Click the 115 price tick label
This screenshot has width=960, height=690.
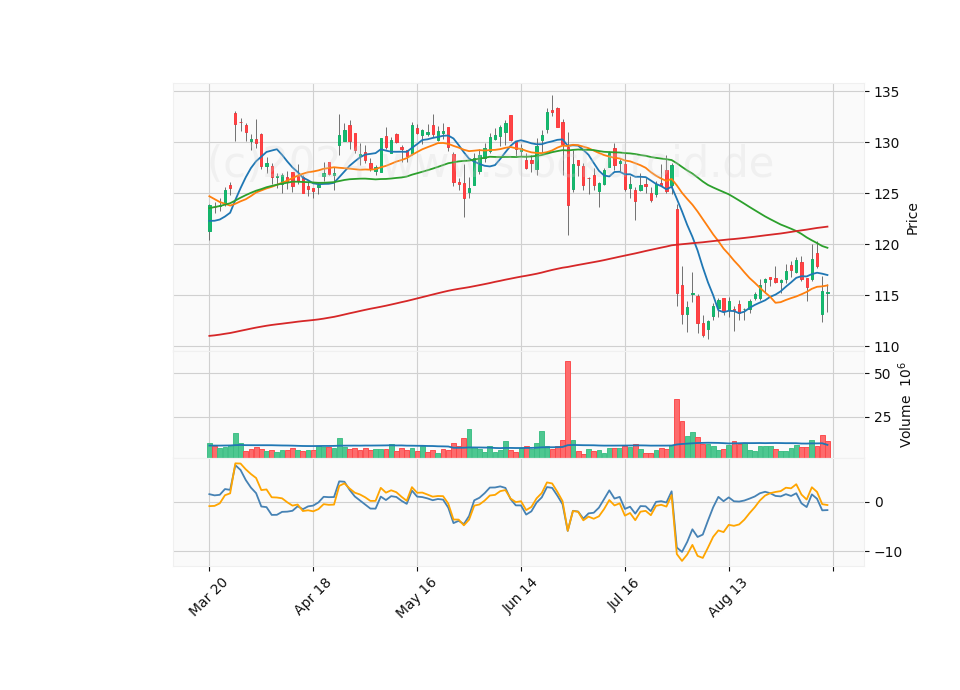click(x=887, y=296)
